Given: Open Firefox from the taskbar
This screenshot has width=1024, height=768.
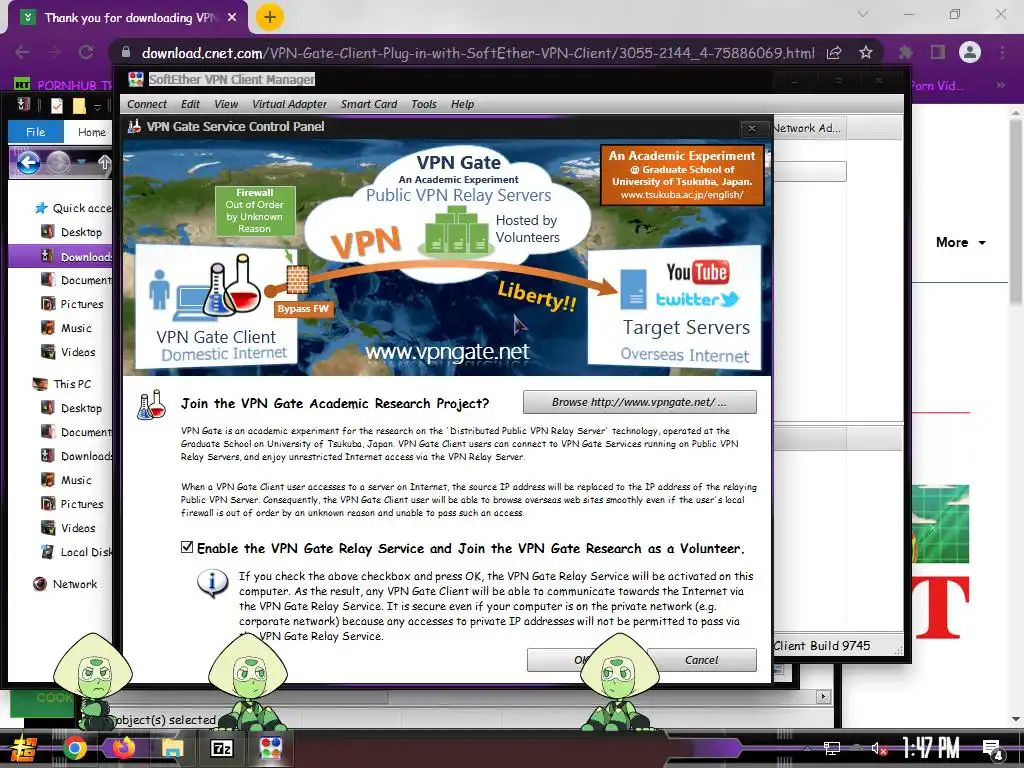Looking at the screenshot, I should [123, 748].
